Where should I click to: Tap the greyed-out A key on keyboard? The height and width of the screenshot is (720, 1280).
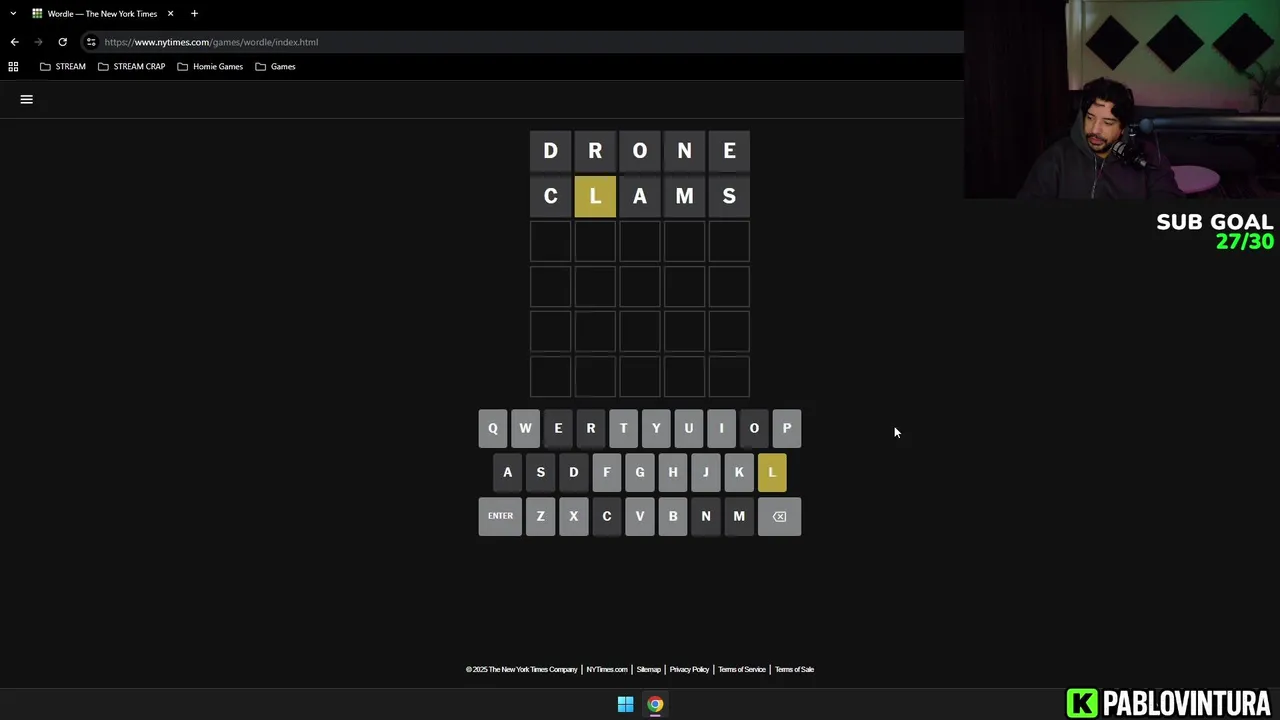(x=507, y=472)
